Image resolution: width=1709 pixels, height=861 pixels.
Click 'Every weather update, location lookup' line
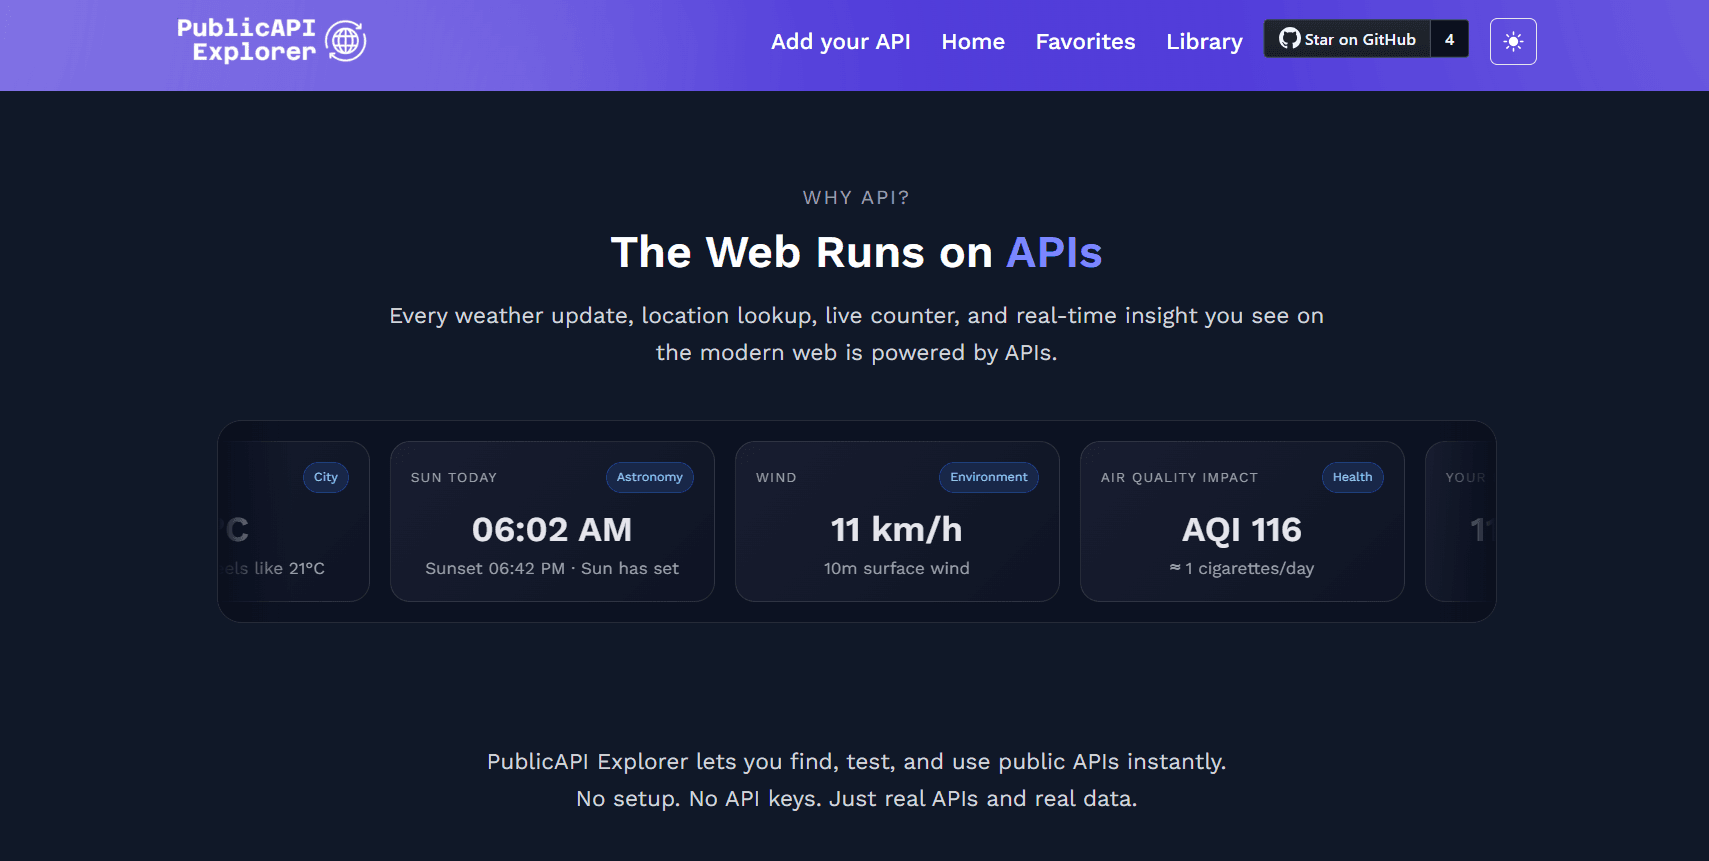click(x=857, y=316)
